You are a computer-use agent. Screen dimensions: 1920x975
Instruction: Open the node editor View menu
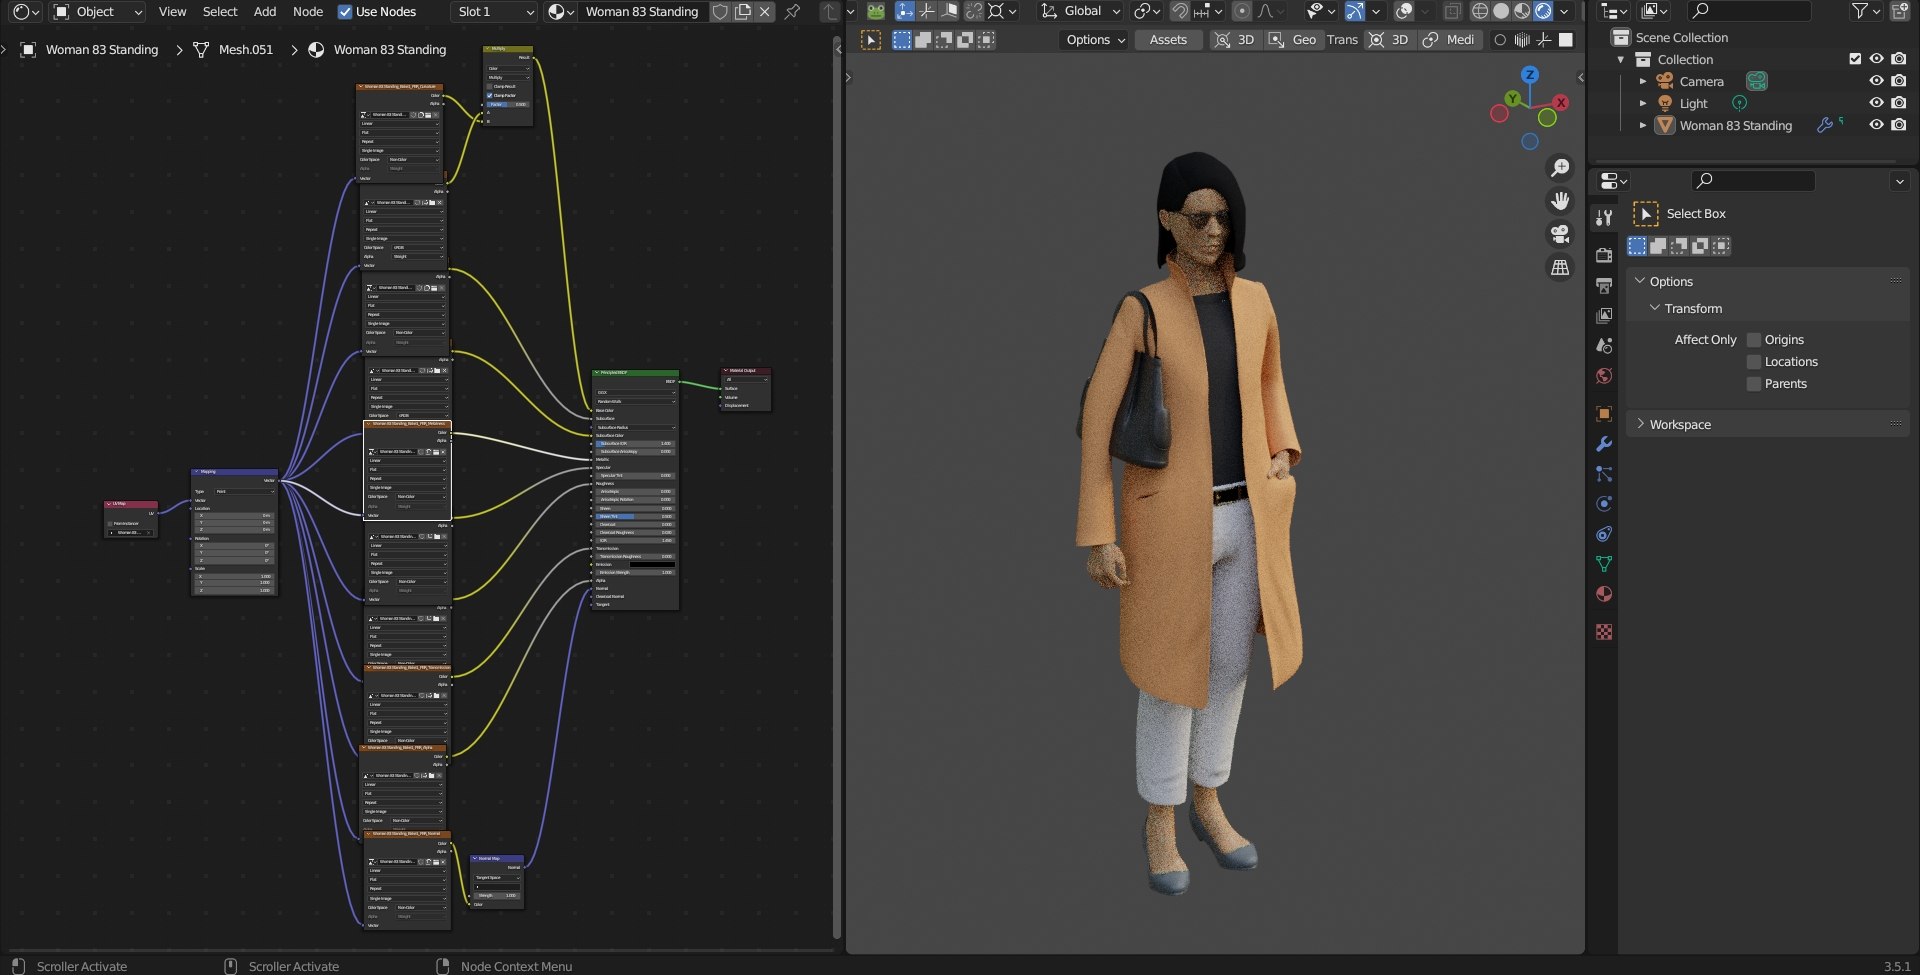click(x=172, y=12)
